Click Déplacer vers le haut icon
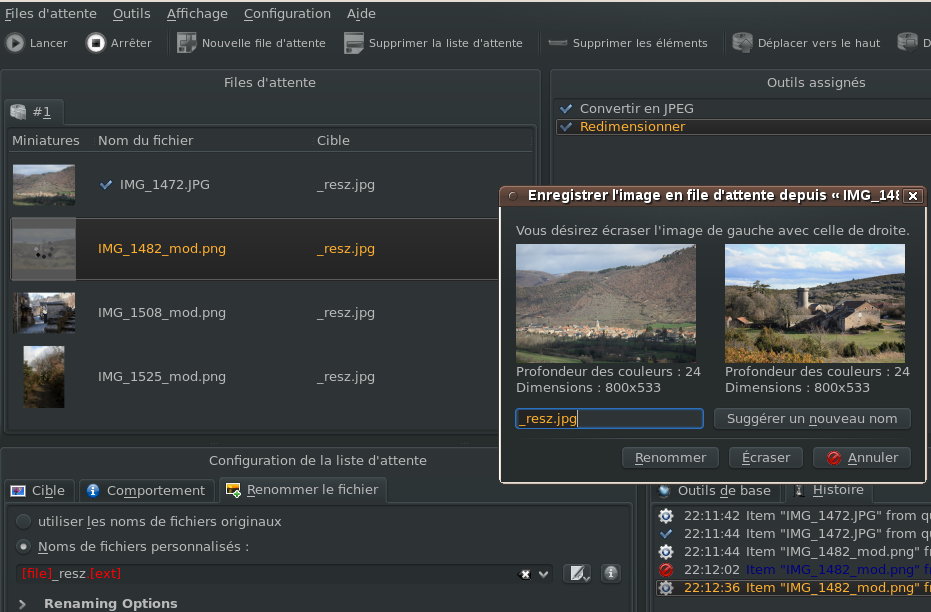Viewport: 931px width, 612px height. pyautogui.click(x=742, y=43)
